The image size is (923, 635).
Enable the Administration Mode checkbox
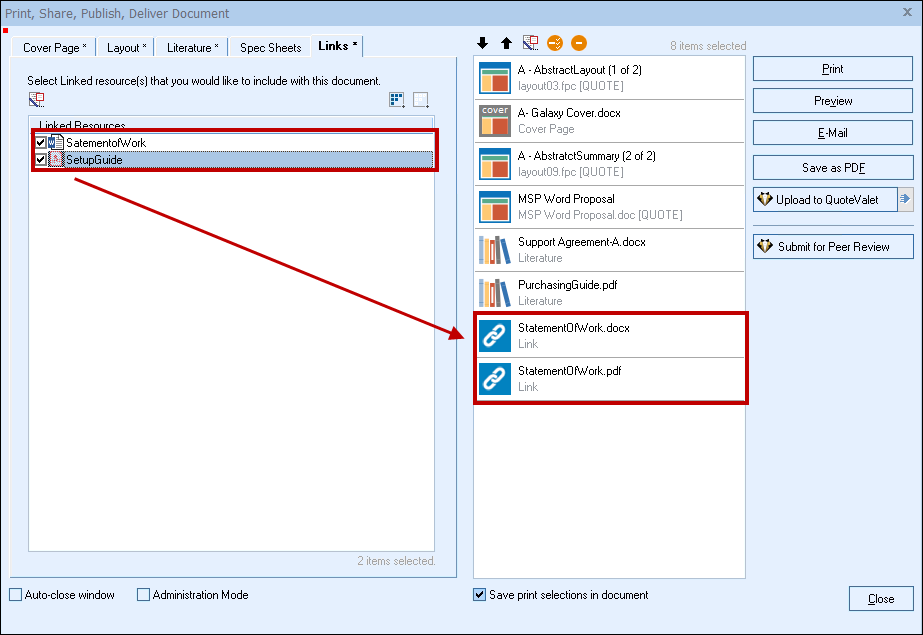tap(143, 594)
